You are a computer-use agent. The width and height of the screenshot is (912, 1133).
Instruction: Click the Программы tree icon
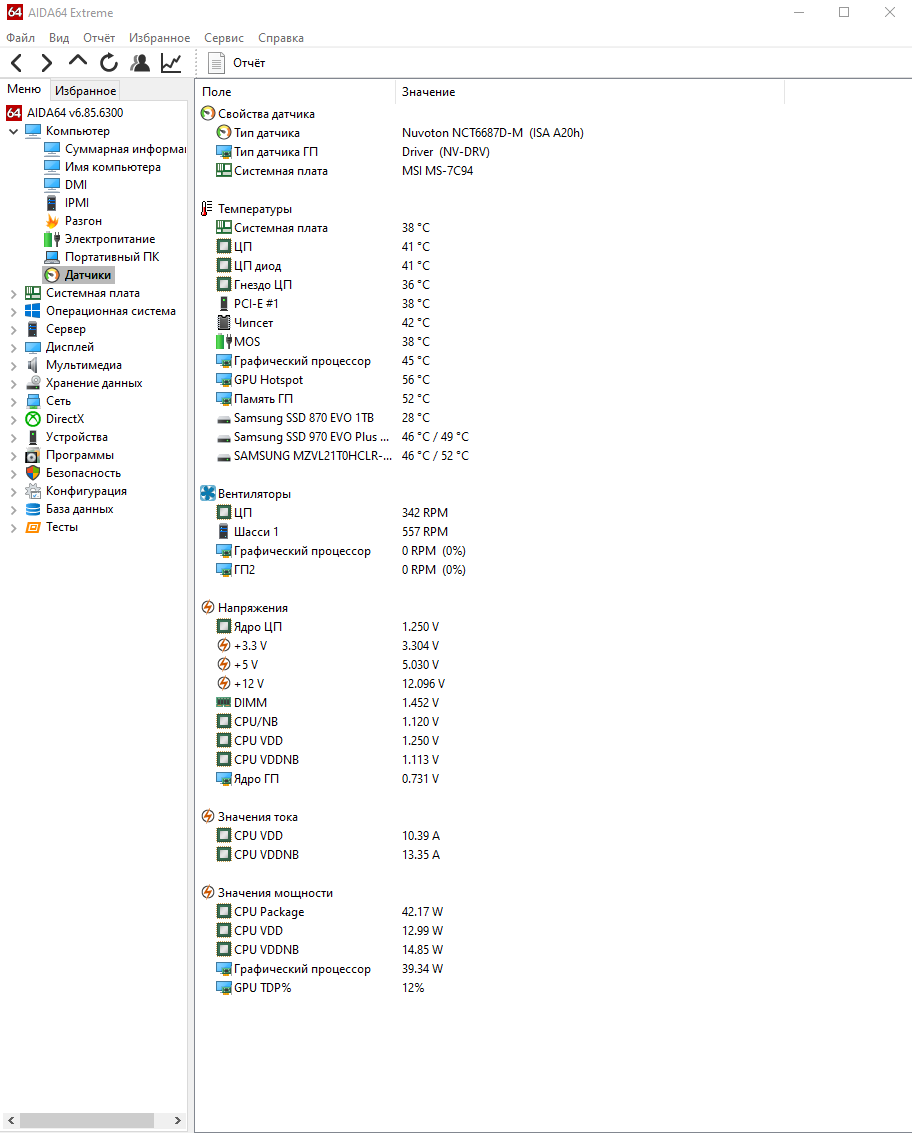33,455
